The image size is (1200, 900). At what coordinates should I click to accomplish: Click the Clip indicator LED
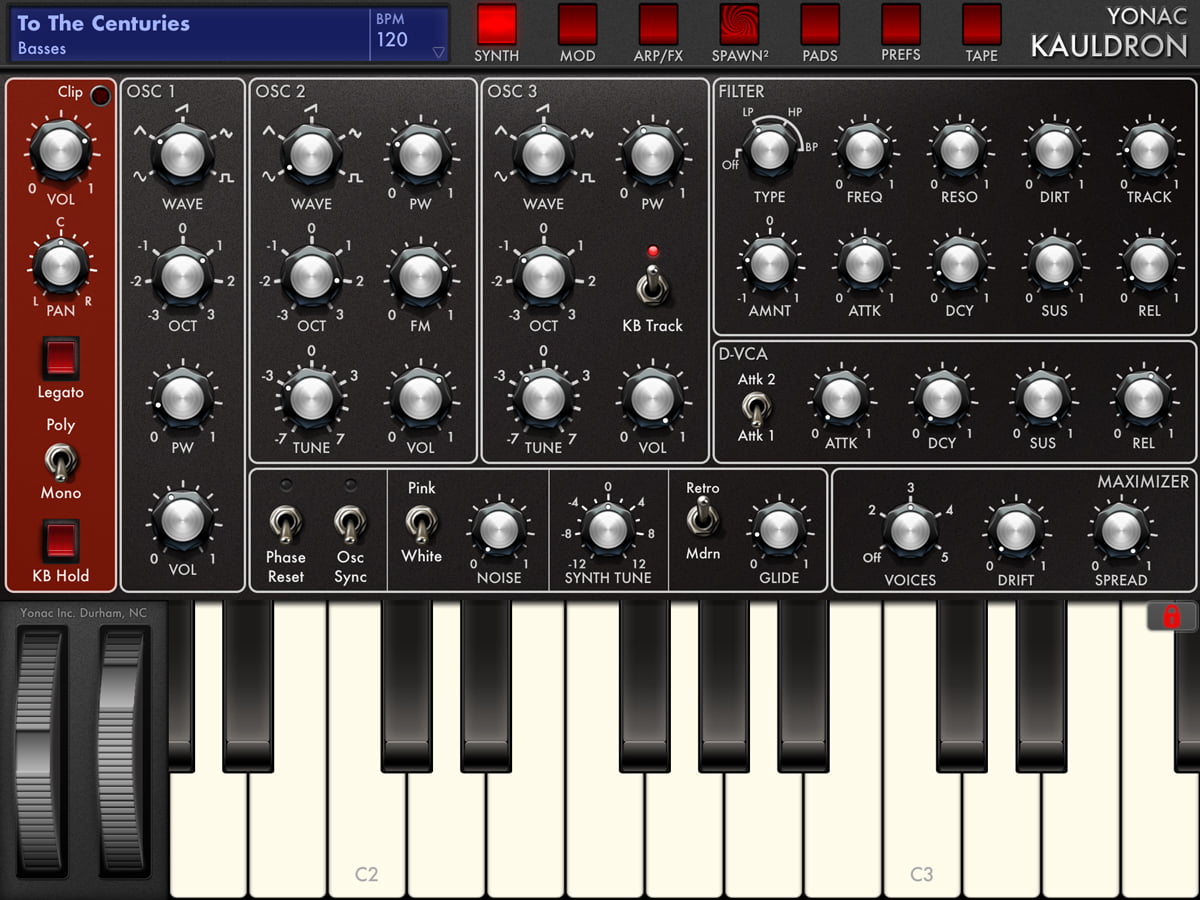[100, 96]
